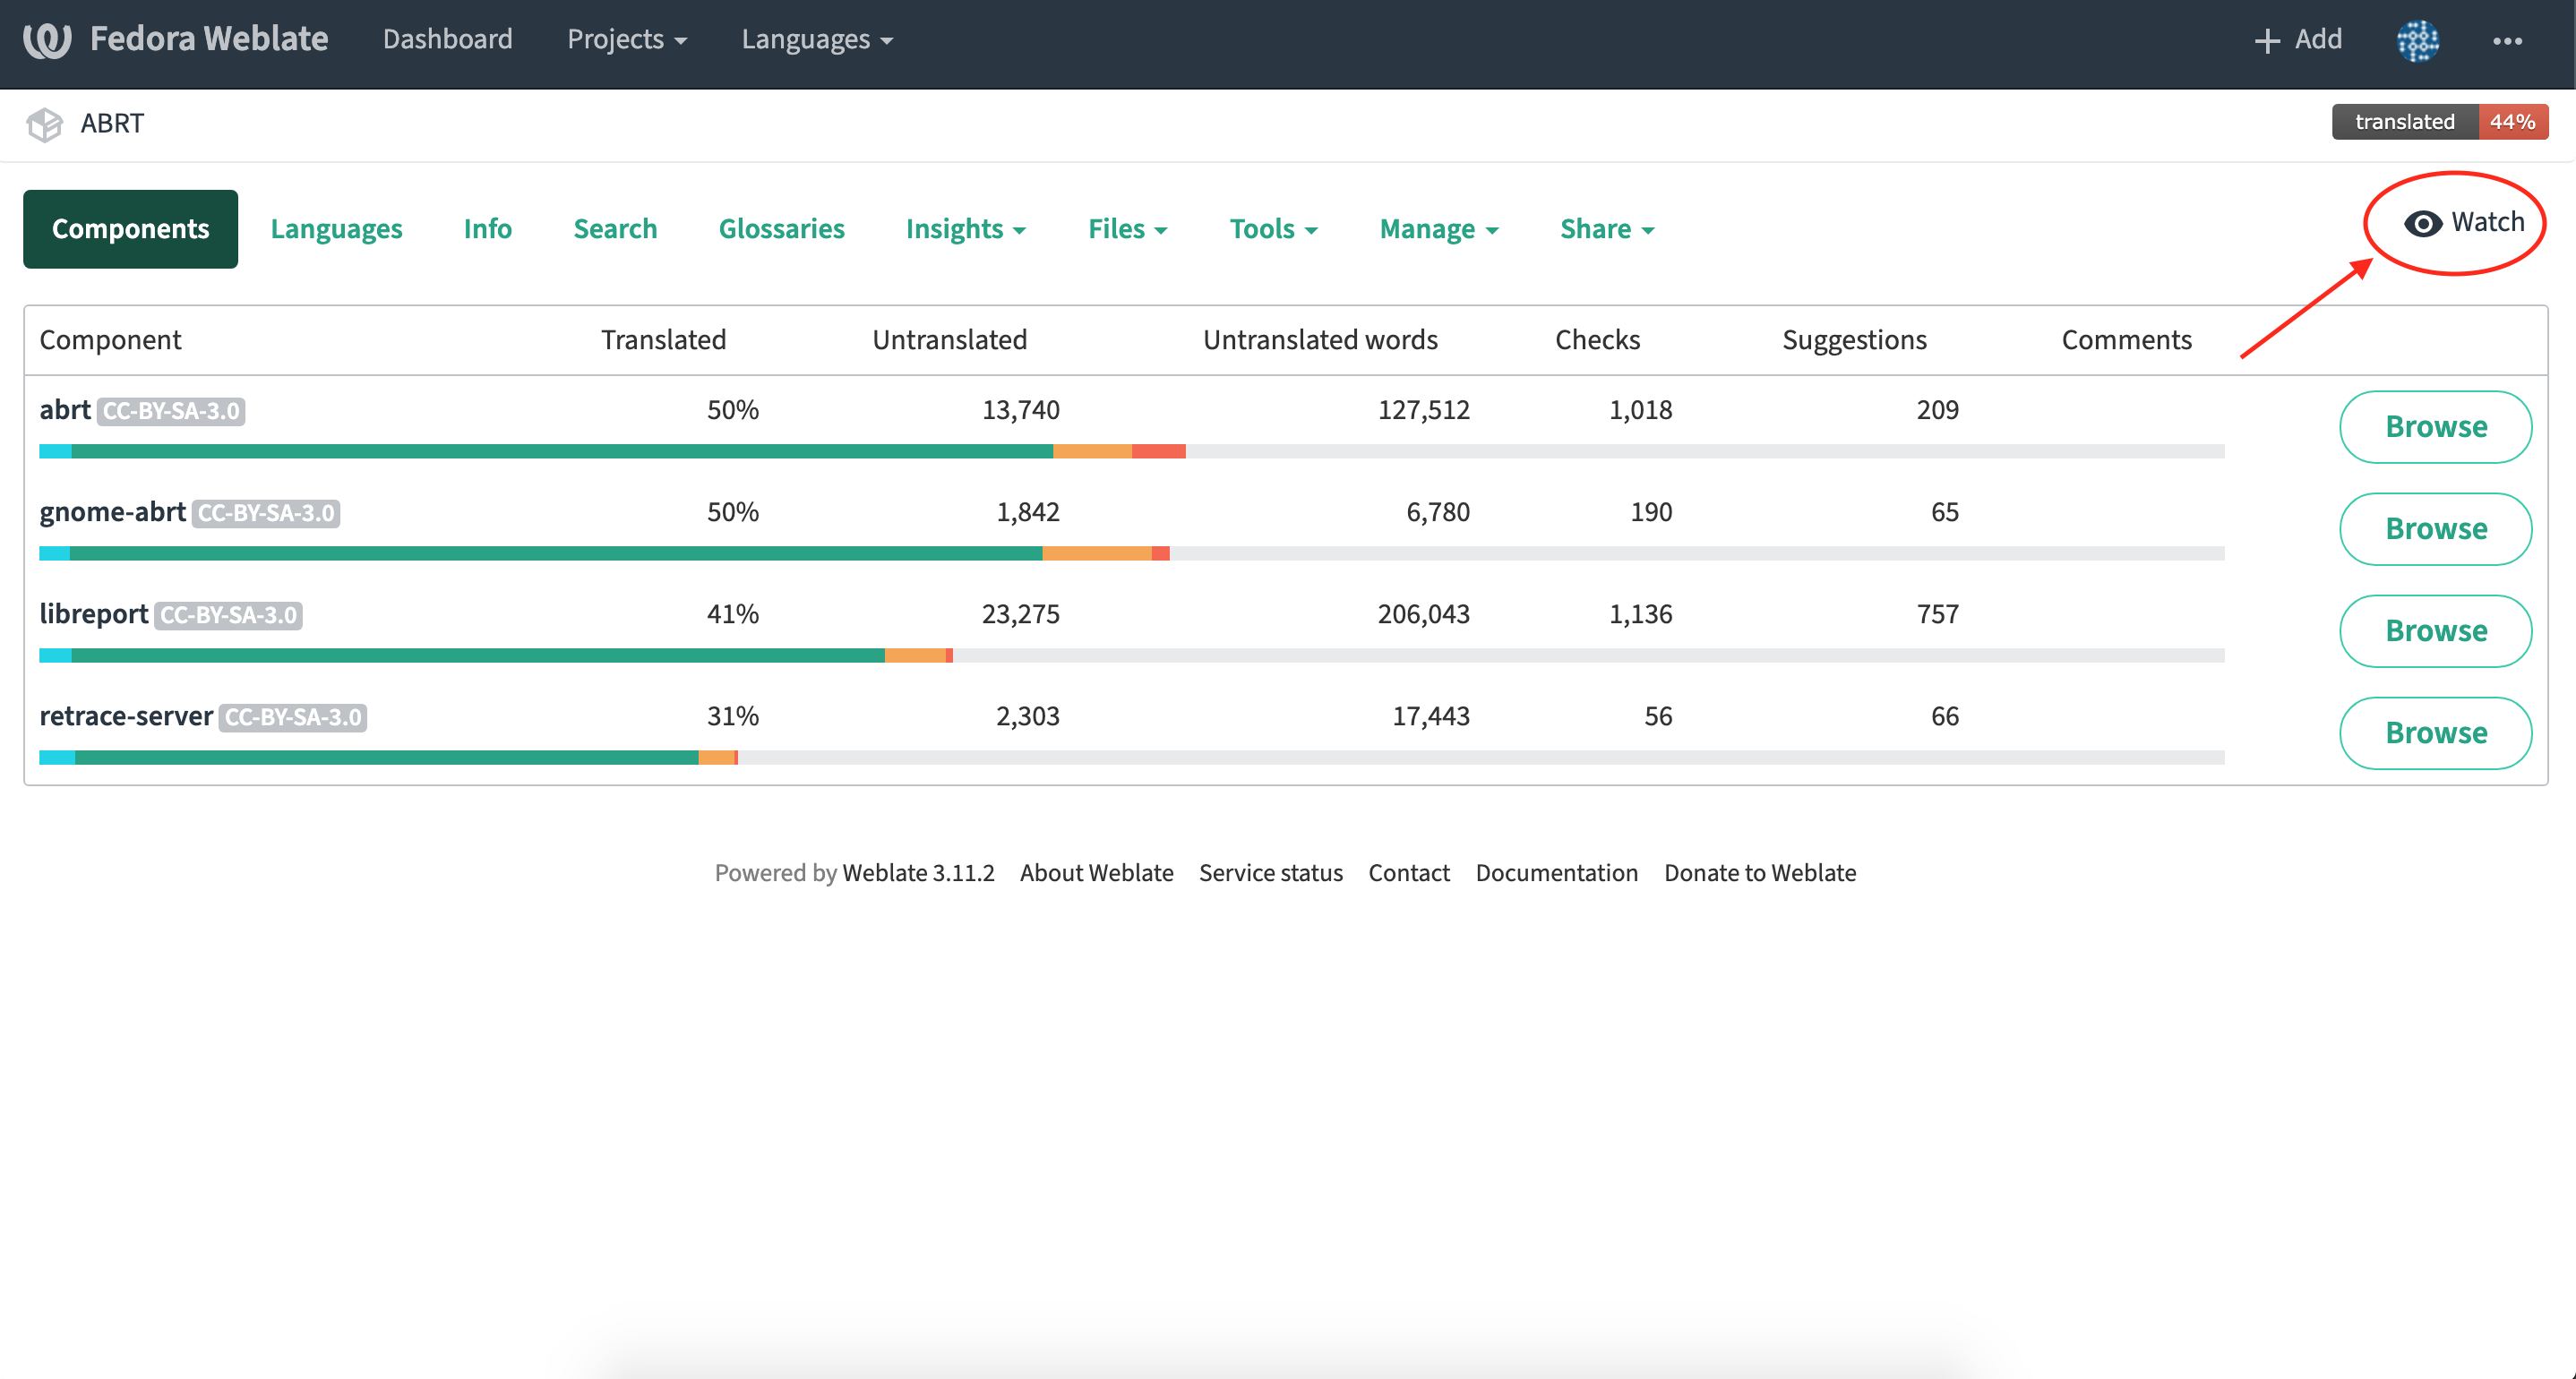Click libreport's 23,275 untranslated count

pyautogui.click(x=1020, y=614)
